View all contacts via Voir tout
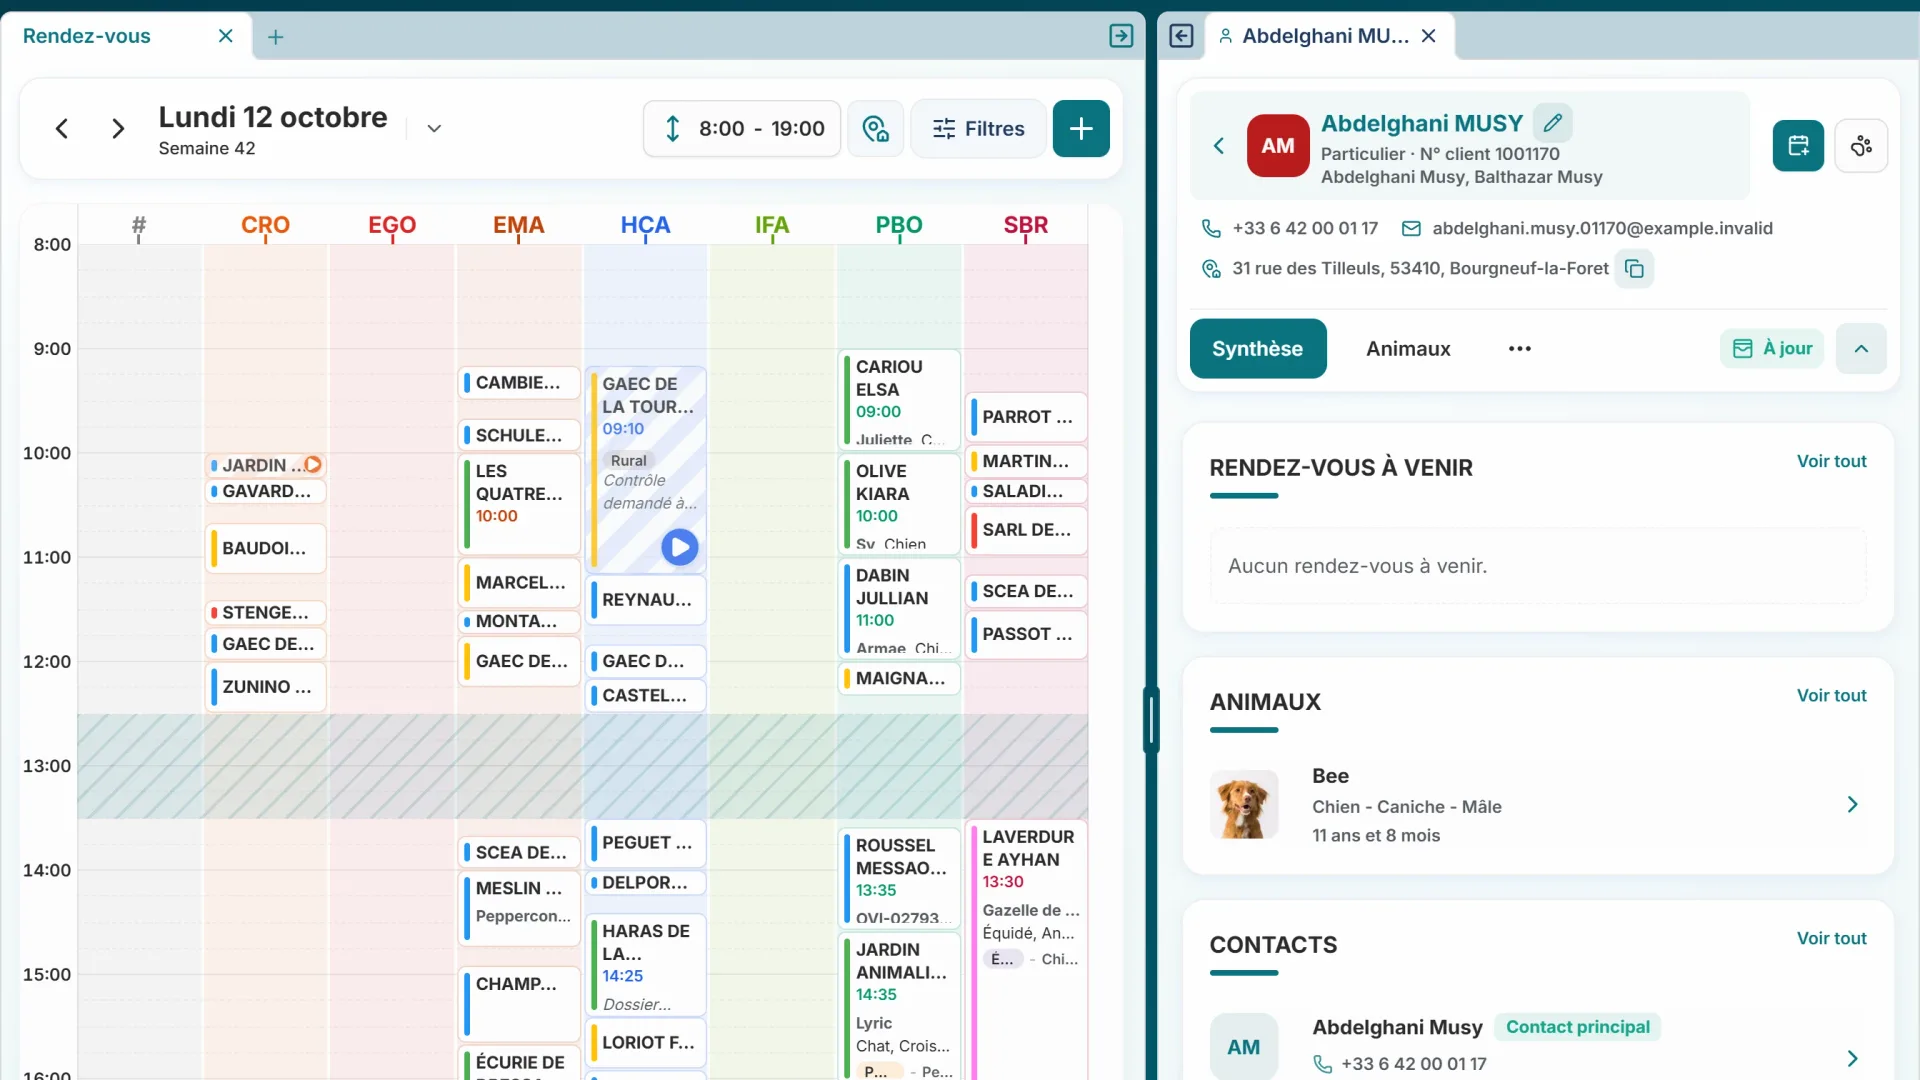The height and width of the screenshot is (1080, 1920). [1831, 938]
